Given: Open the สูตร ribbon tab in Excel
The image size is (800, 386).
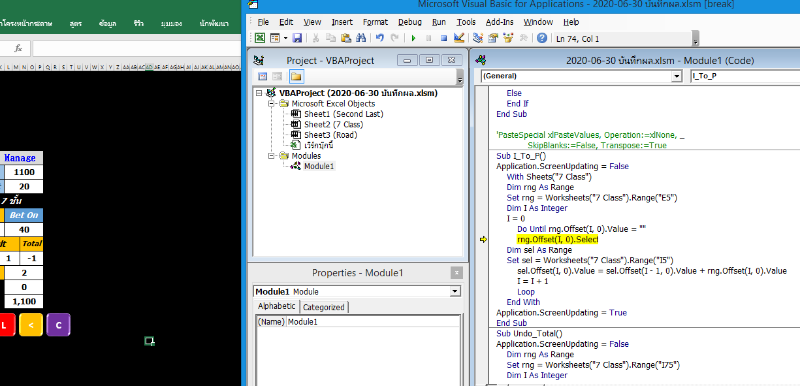Looking at the screenshot, I should pyautogui.click(x=76, y=23).
